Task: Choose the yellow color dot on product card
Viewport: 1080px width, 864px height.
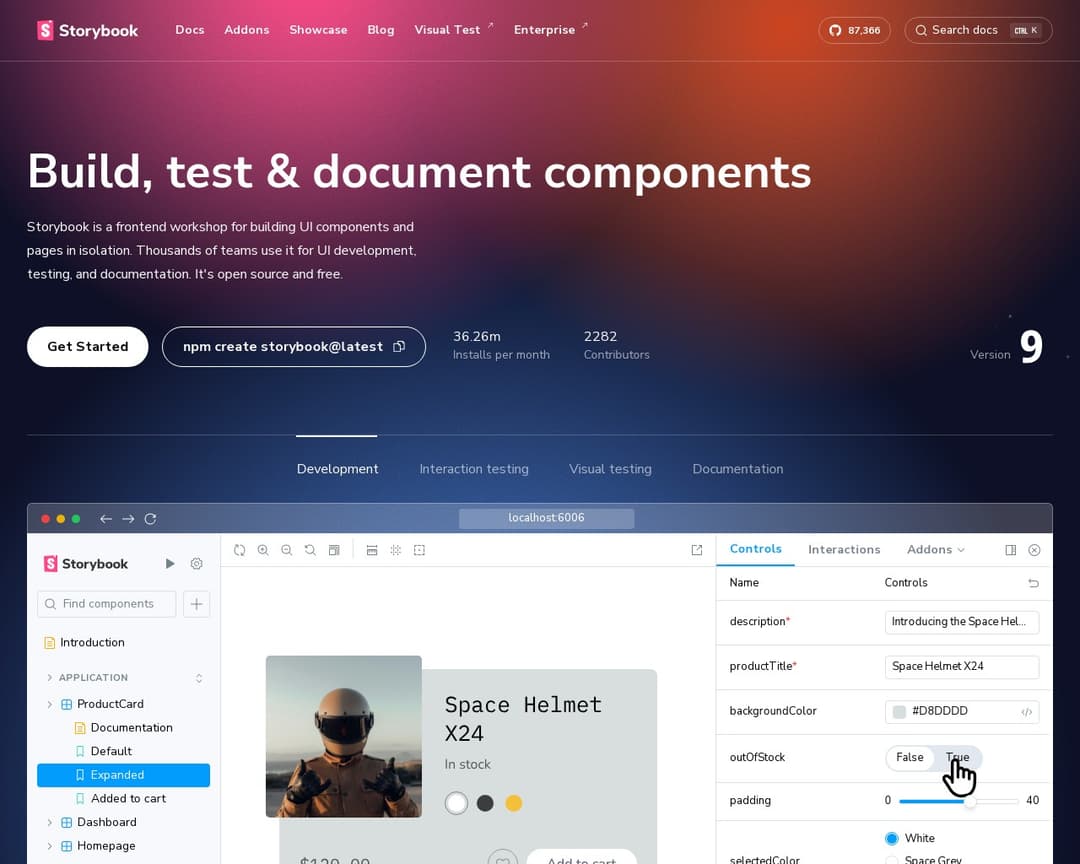Action: (x=514, y=803)
